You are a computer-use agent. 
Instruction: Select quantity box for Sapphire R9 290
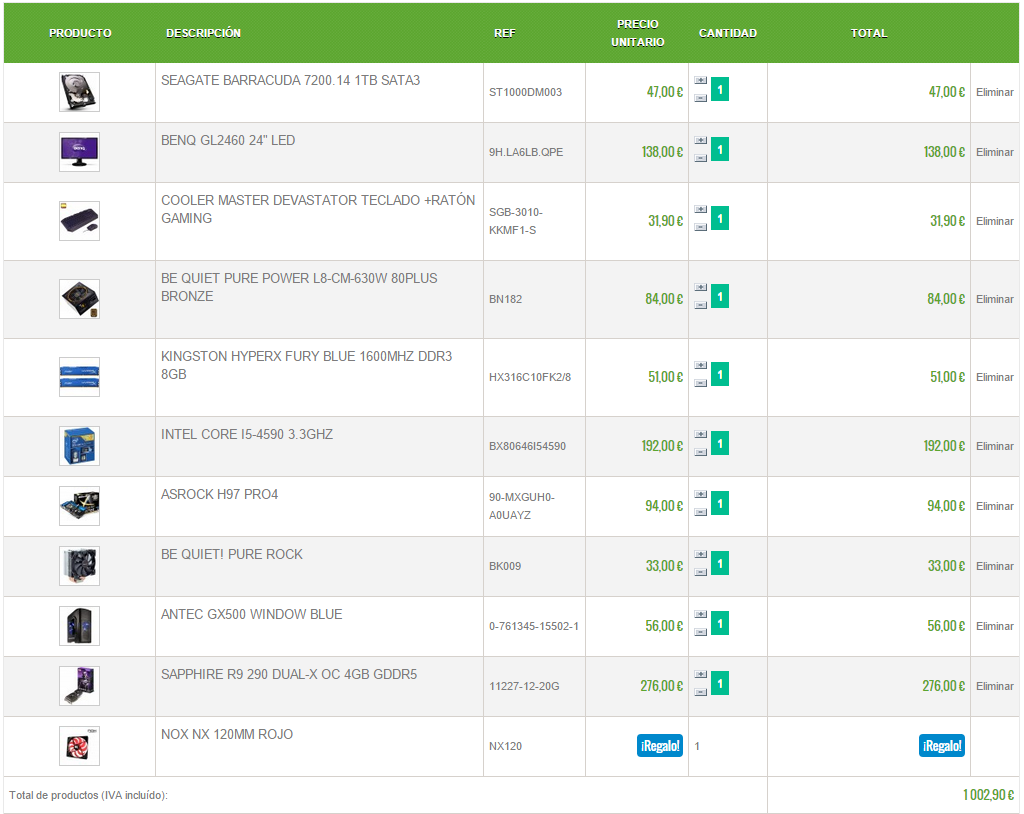point(720,683)
